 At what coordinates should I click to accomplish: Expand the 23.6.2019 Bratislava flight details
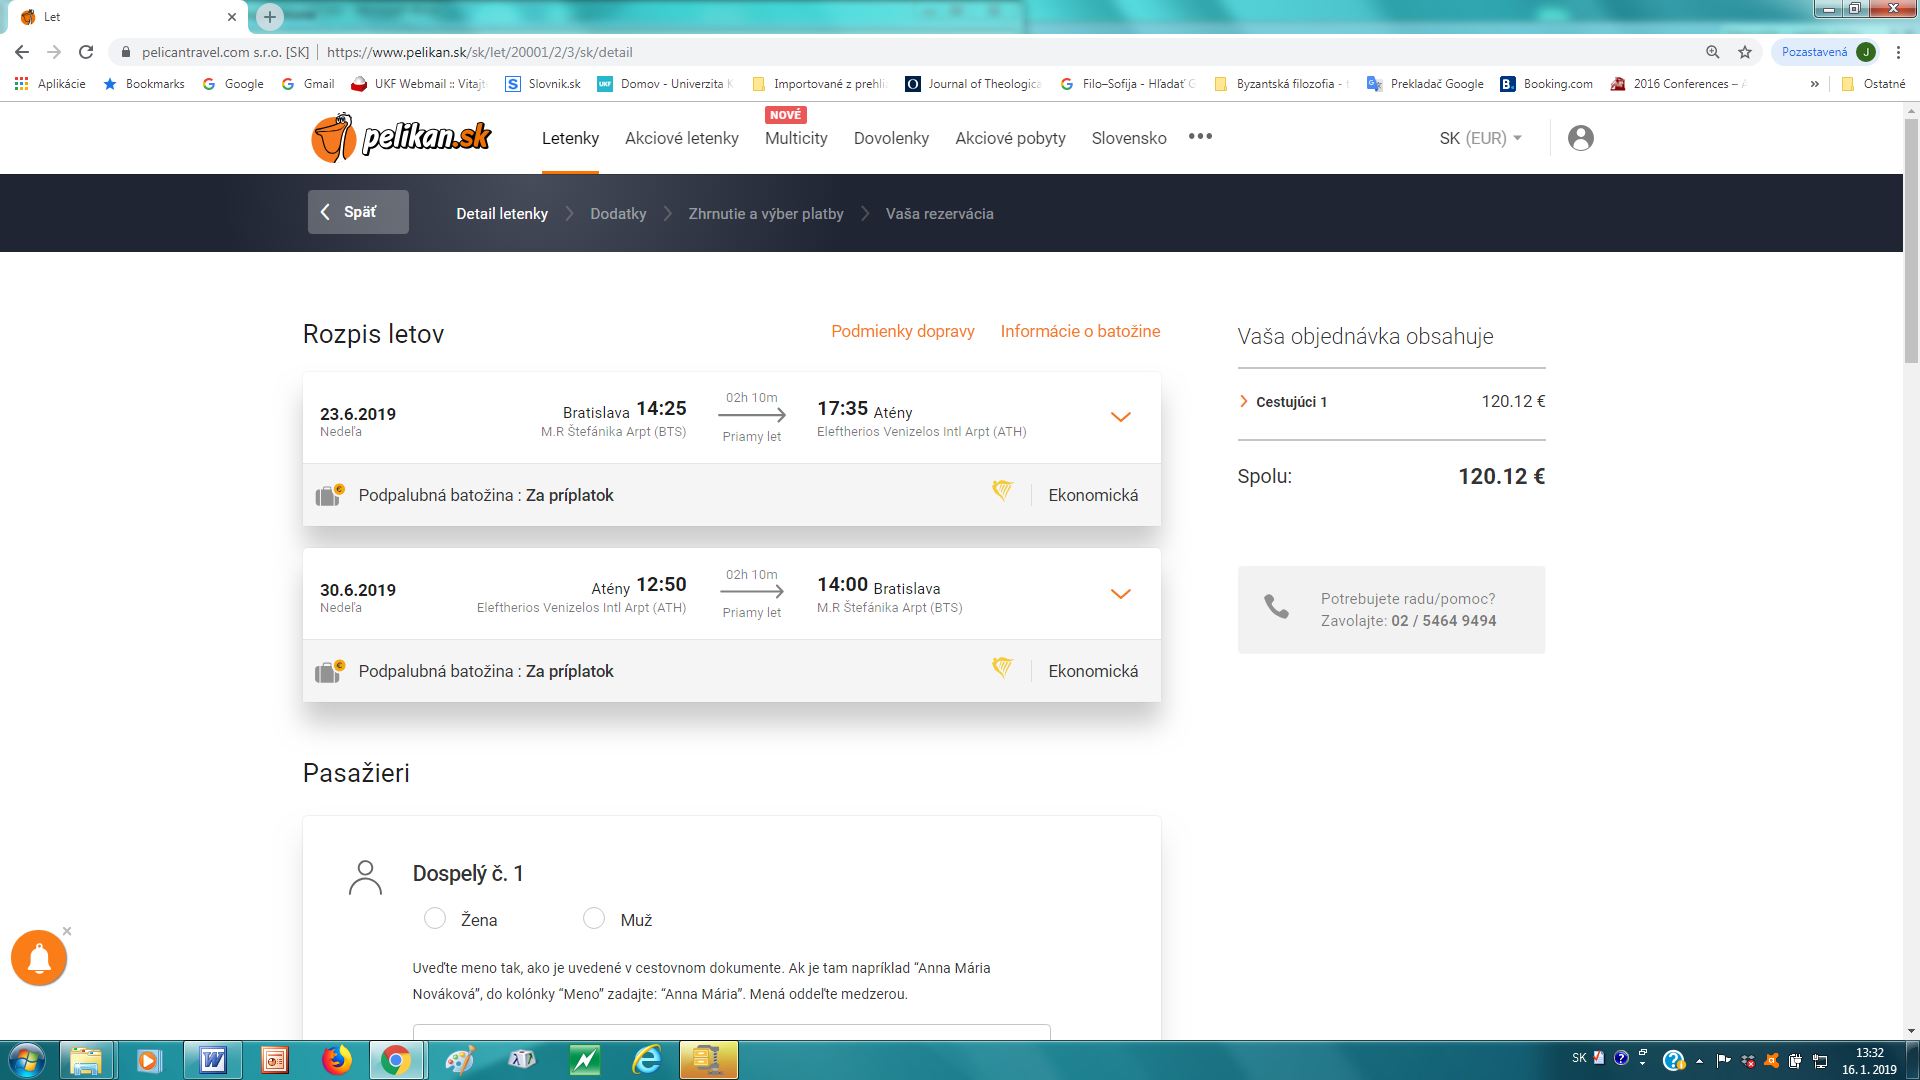click(1120, 417)
